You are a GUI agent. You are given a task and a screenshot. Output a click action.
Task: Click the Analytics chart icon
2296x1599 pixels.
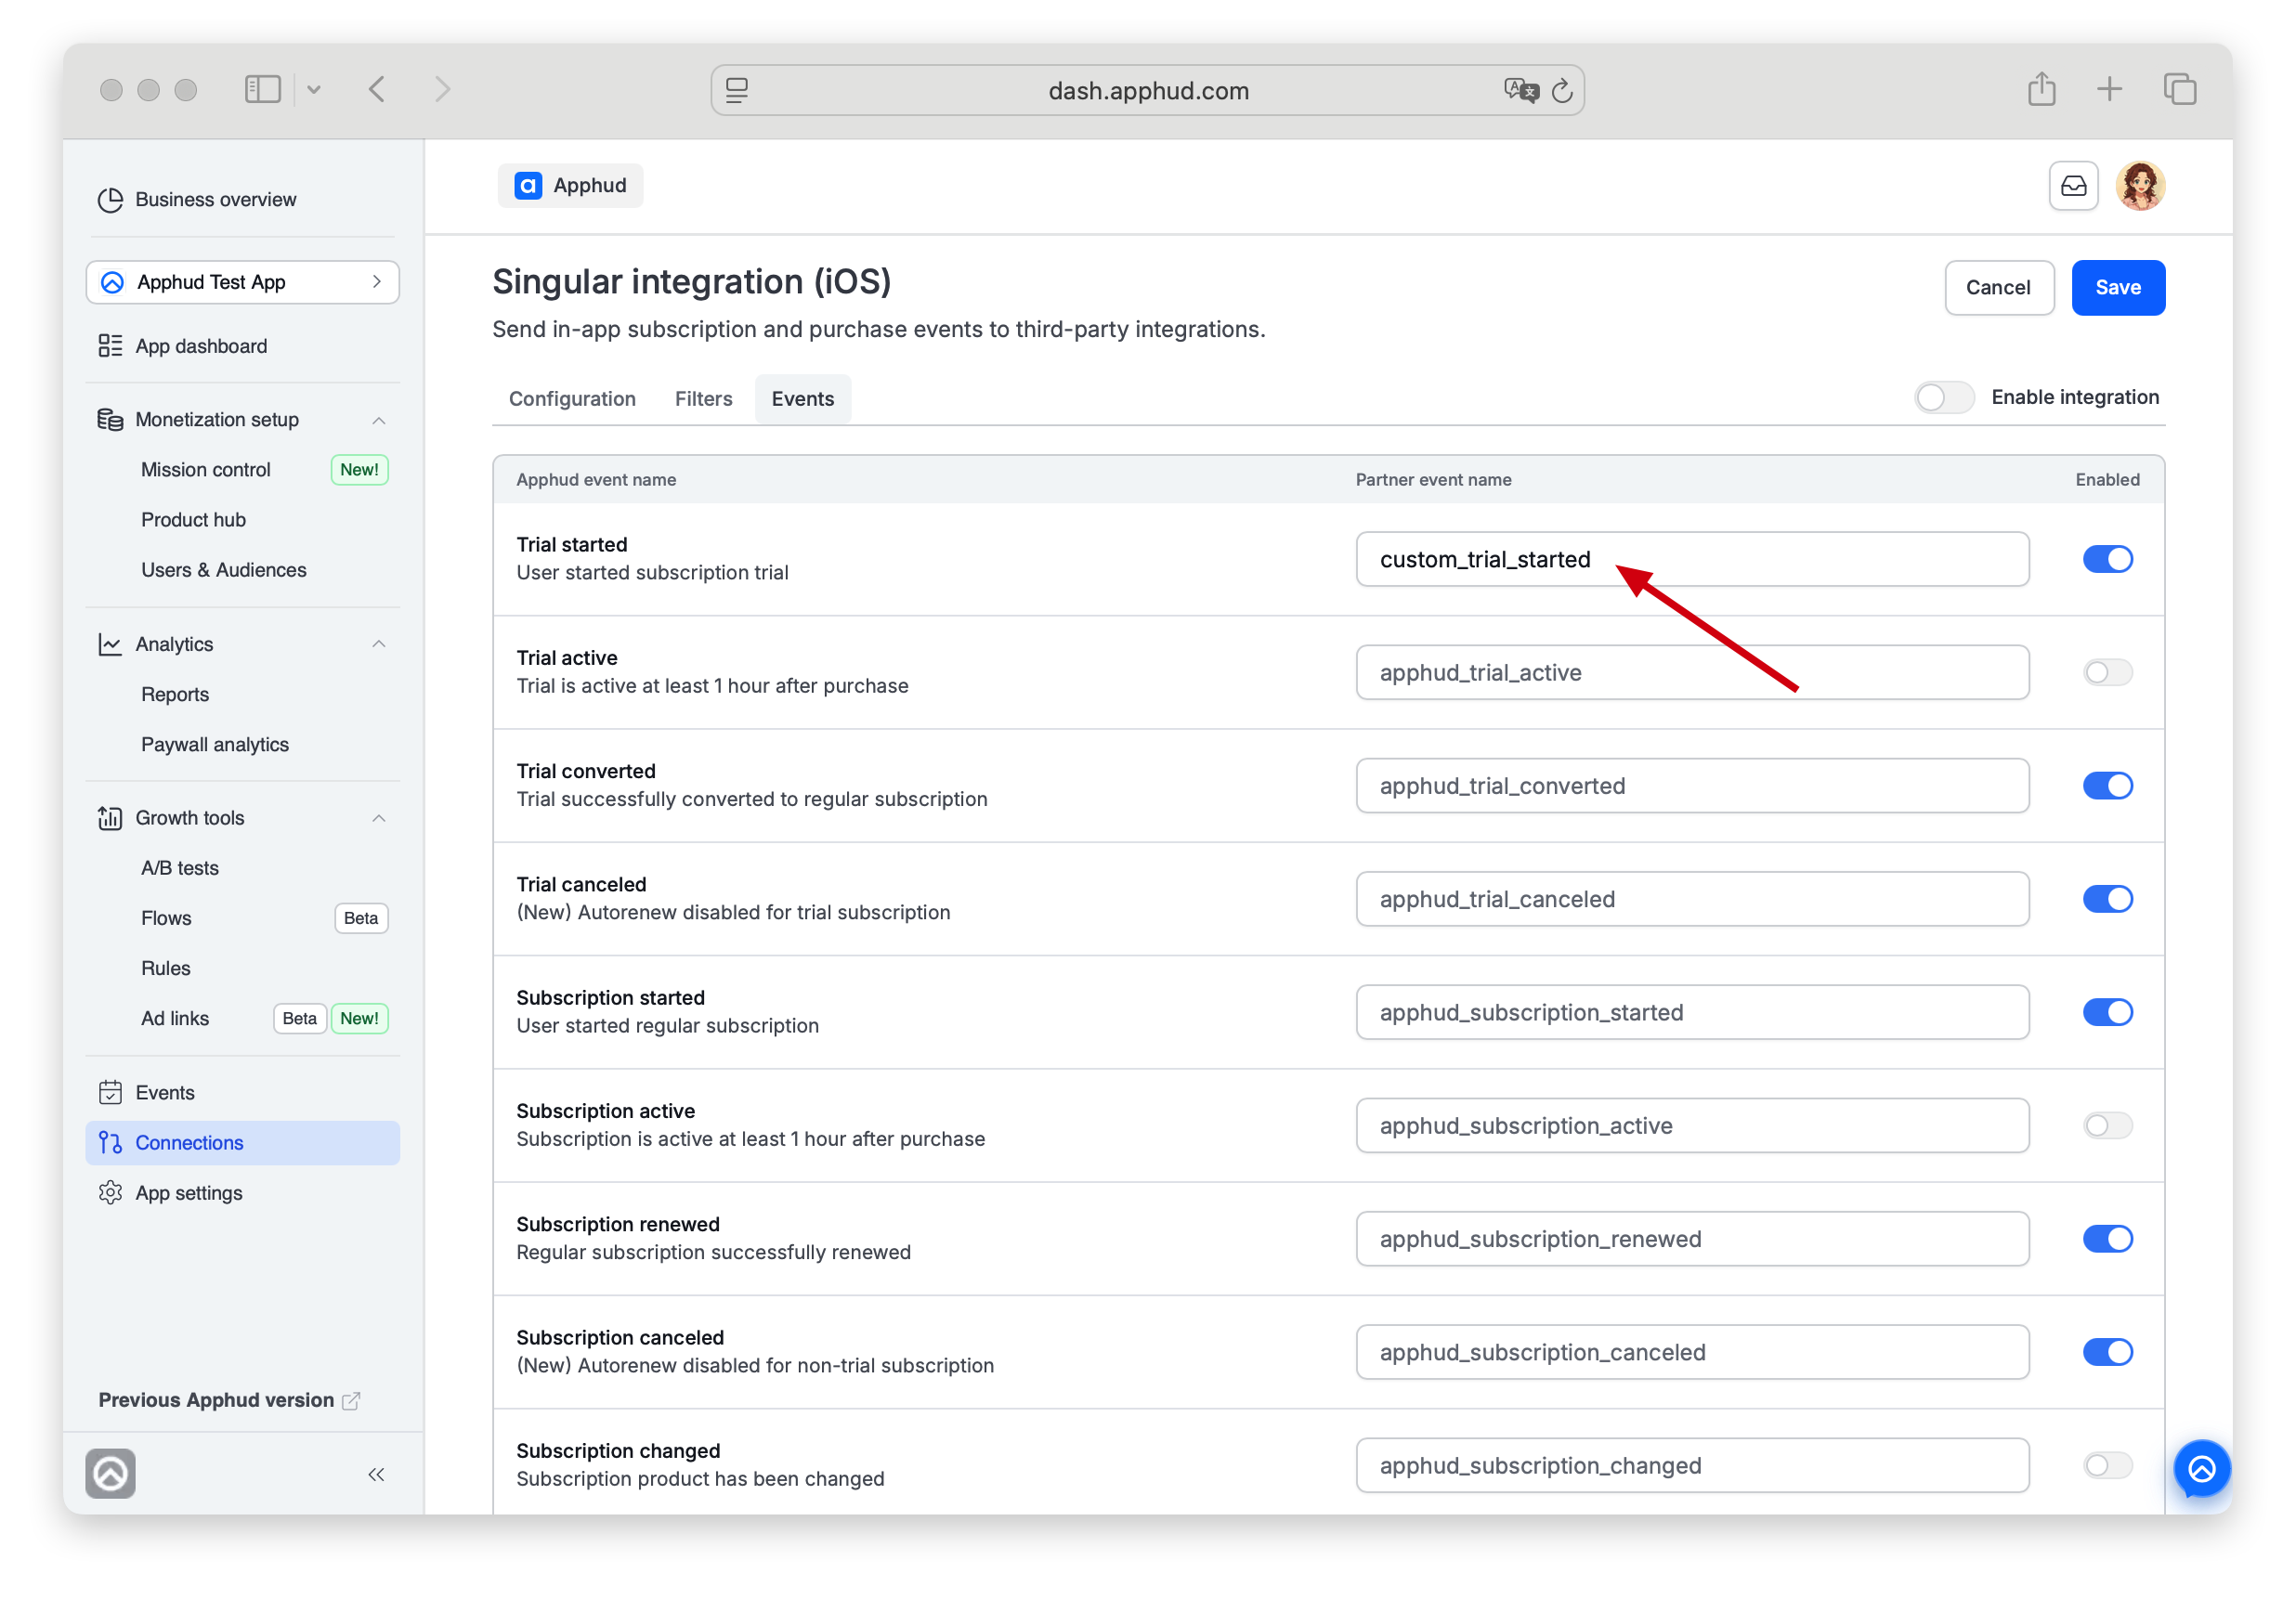pyautogui.click(x=110, y=644)
